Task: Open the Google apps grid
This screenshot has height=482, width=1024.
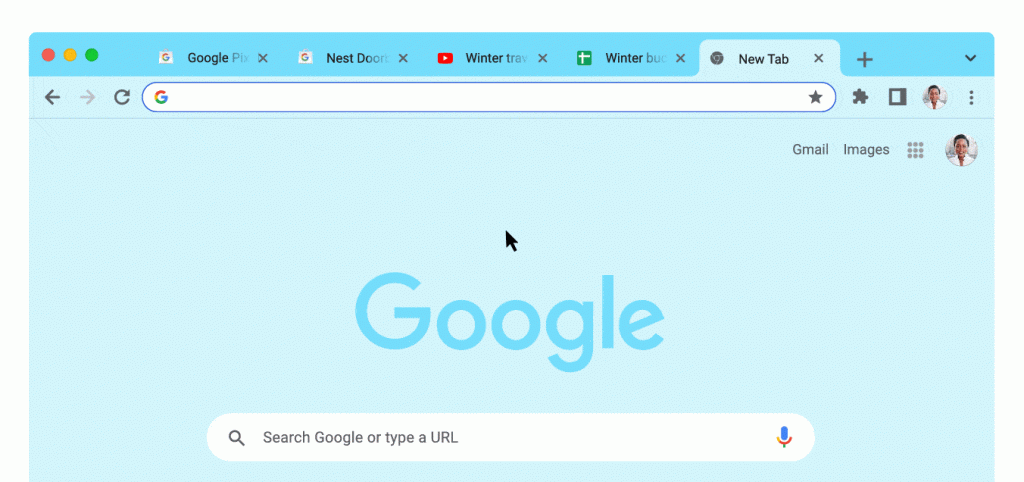Action: click(x=915, y=150)
